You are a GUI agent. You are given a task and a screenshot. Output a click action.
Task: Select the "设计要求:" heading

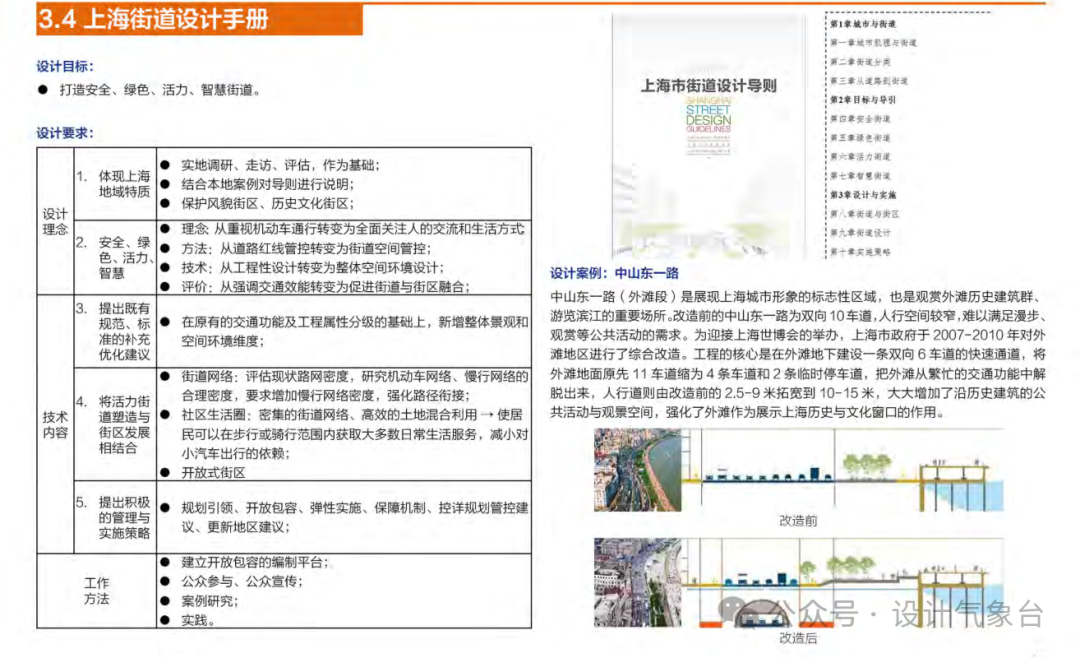pyautogui.click(x=65, y=133)
